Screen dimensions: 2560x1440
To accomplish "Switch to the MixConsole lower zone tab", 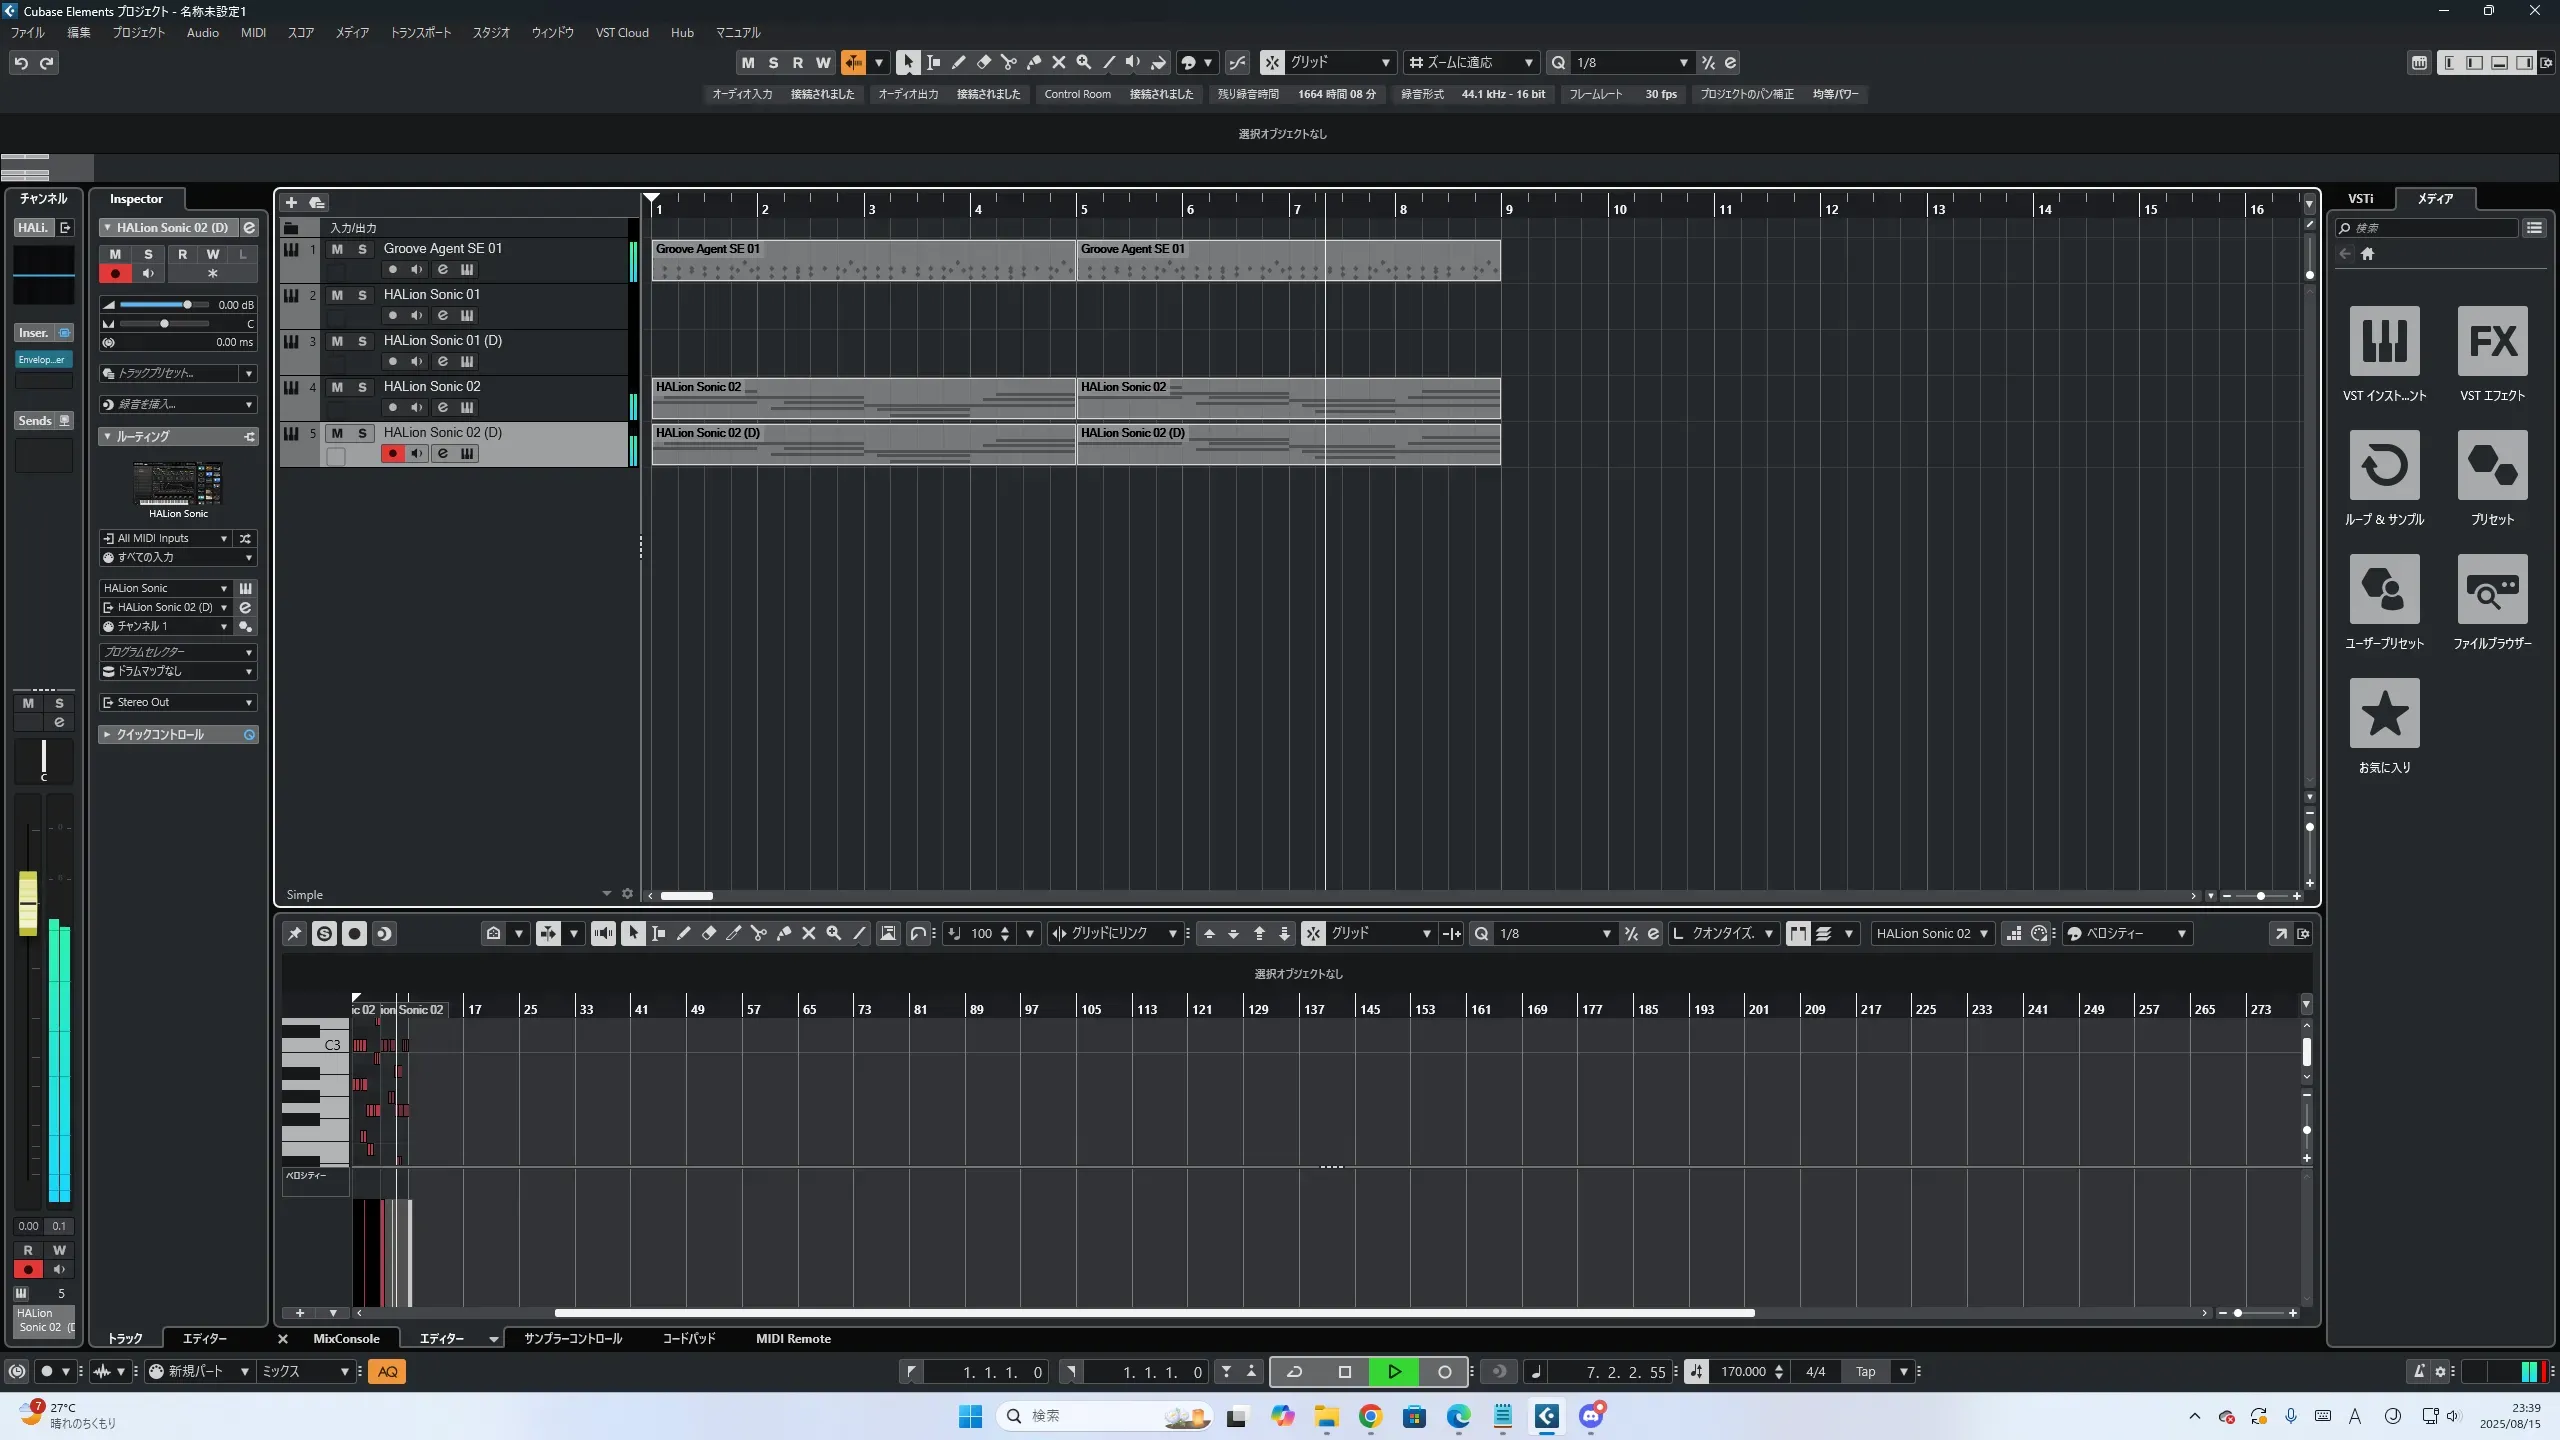I will (x=346, y=1339).
